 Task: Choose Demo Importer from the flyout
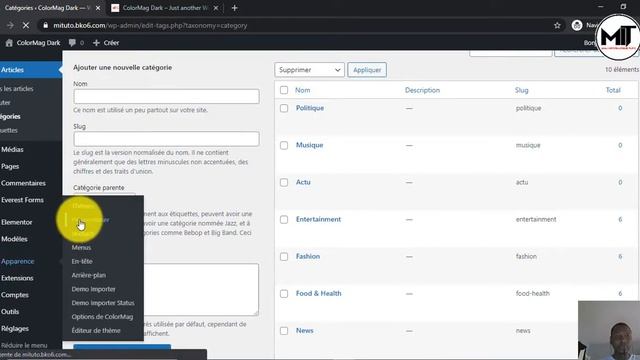tap(93, 289)
